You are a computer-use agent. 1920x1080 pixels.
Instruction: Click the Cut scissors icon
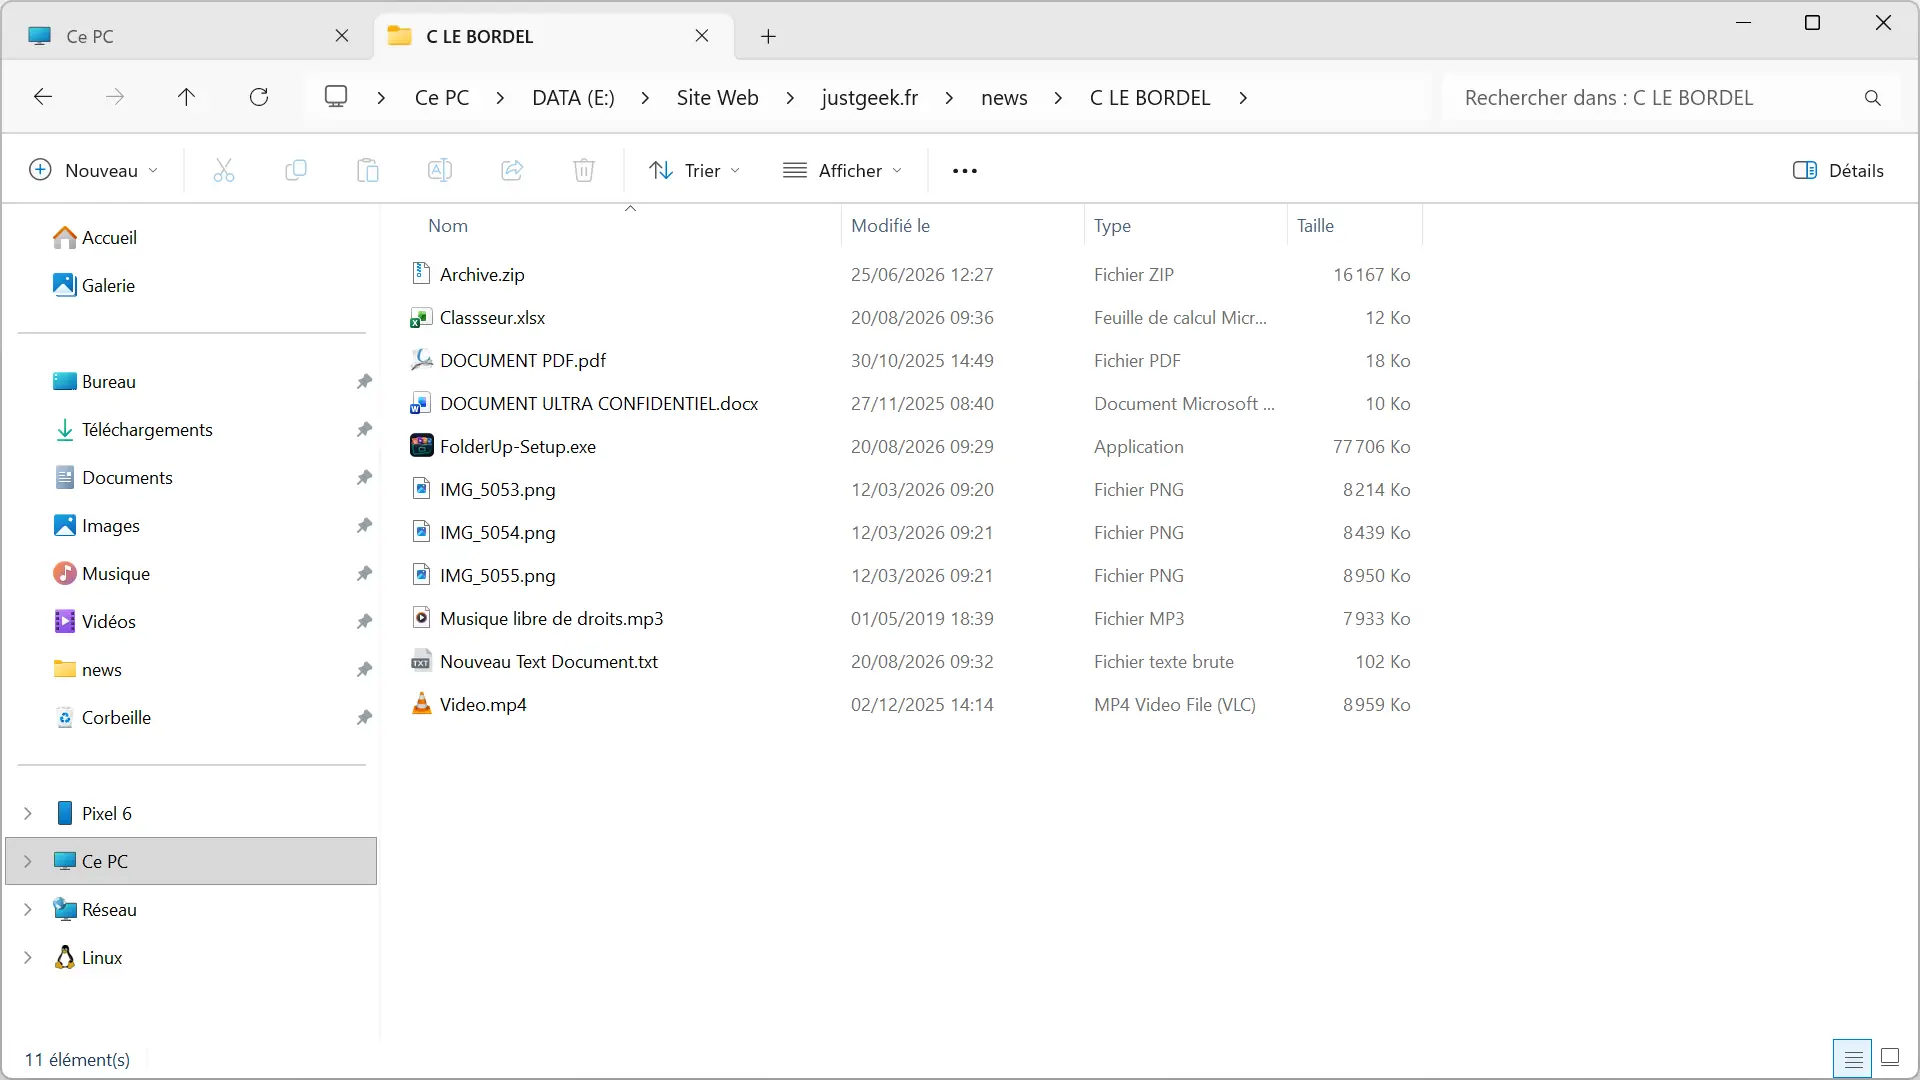pyautogui.click(x=224, y=171)
